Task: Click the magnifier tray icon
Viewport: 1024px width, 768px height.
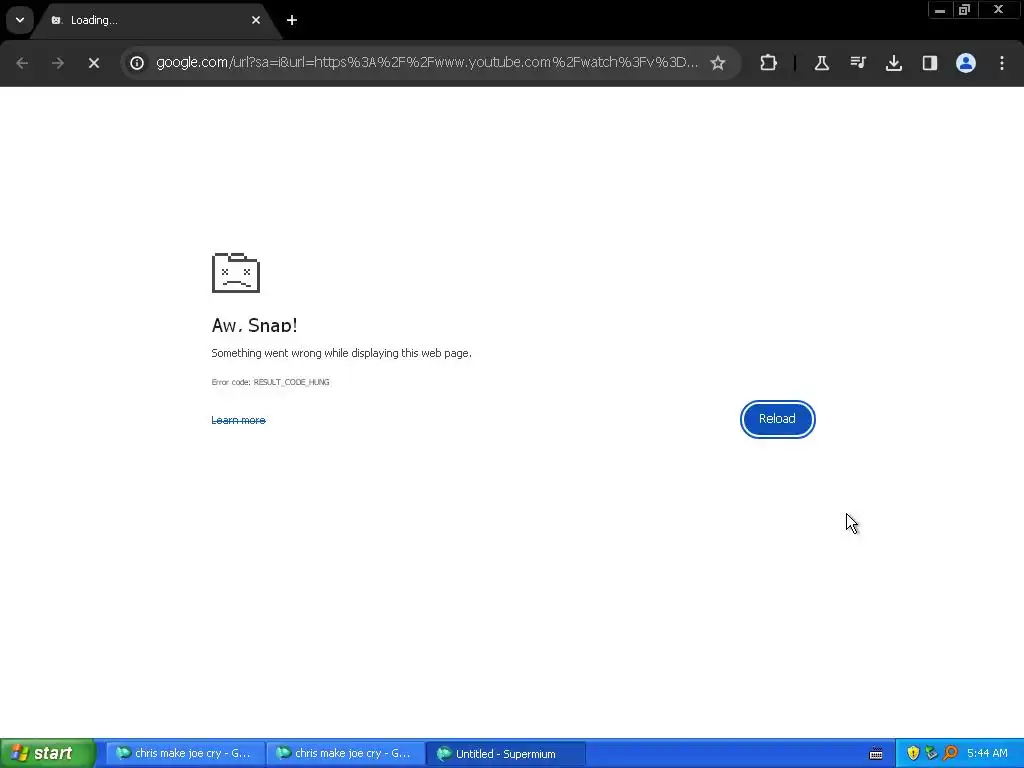Action: click(950, 753)
